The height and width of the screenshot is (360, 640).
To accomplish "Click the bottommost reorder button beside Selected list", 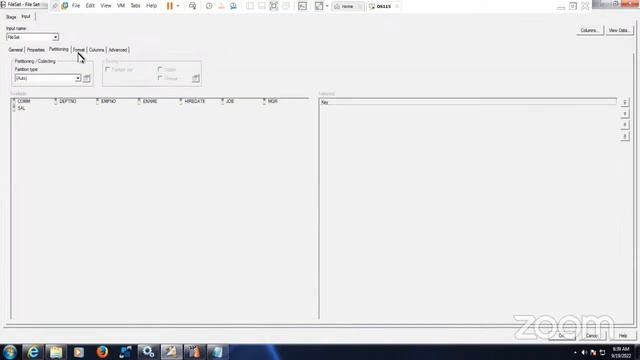I will (625, 136).
